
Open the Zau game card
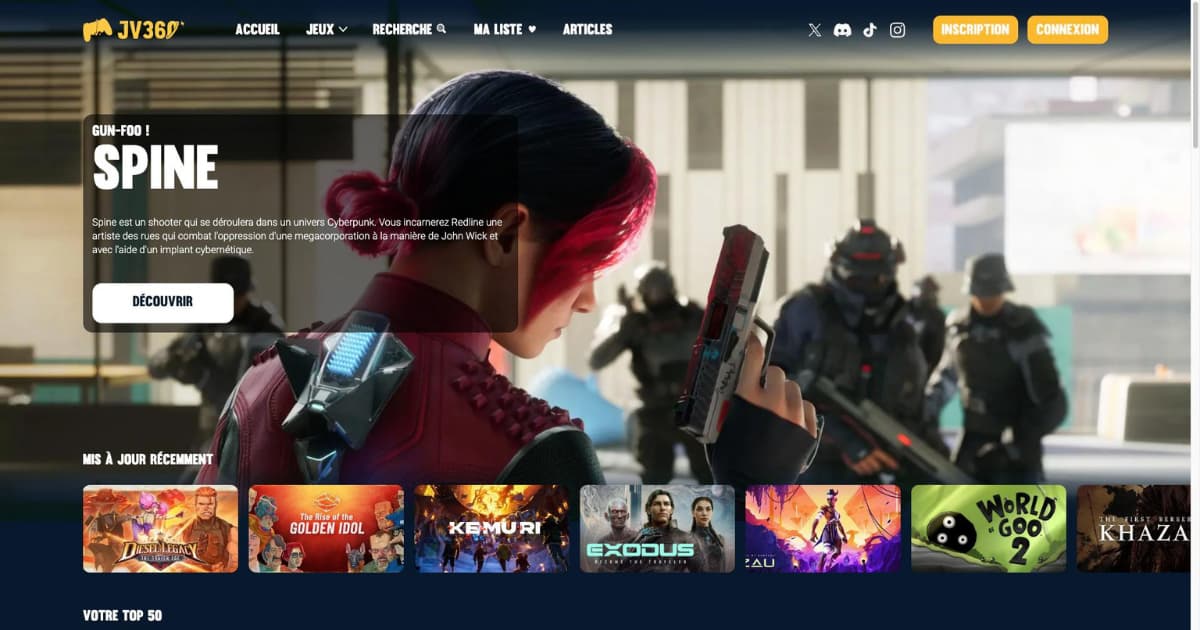(x=823, y=529)
